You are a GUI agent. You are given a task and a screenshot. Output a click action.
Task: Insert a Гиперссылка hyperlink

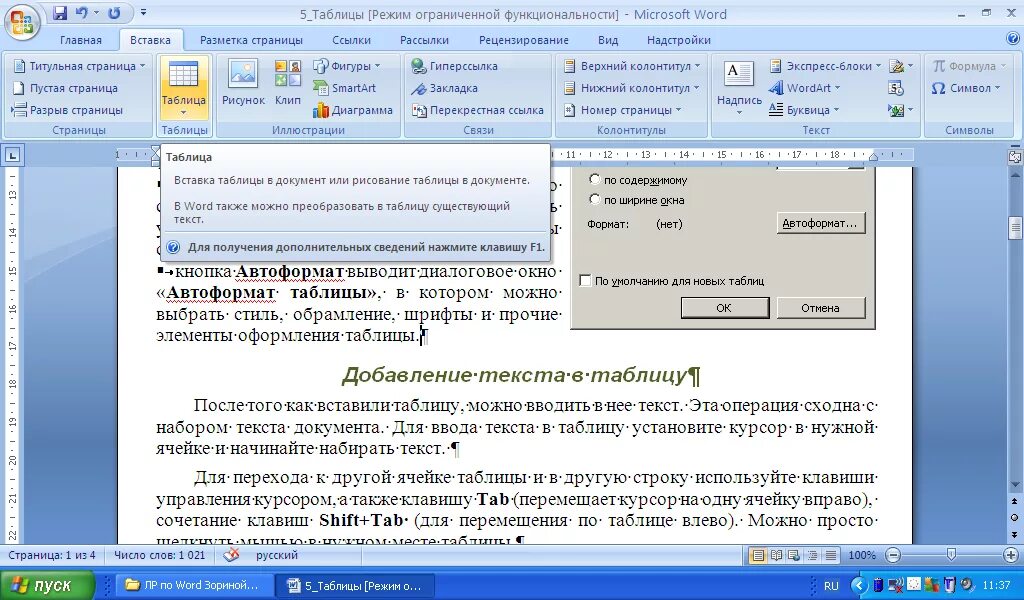(455, 66)
